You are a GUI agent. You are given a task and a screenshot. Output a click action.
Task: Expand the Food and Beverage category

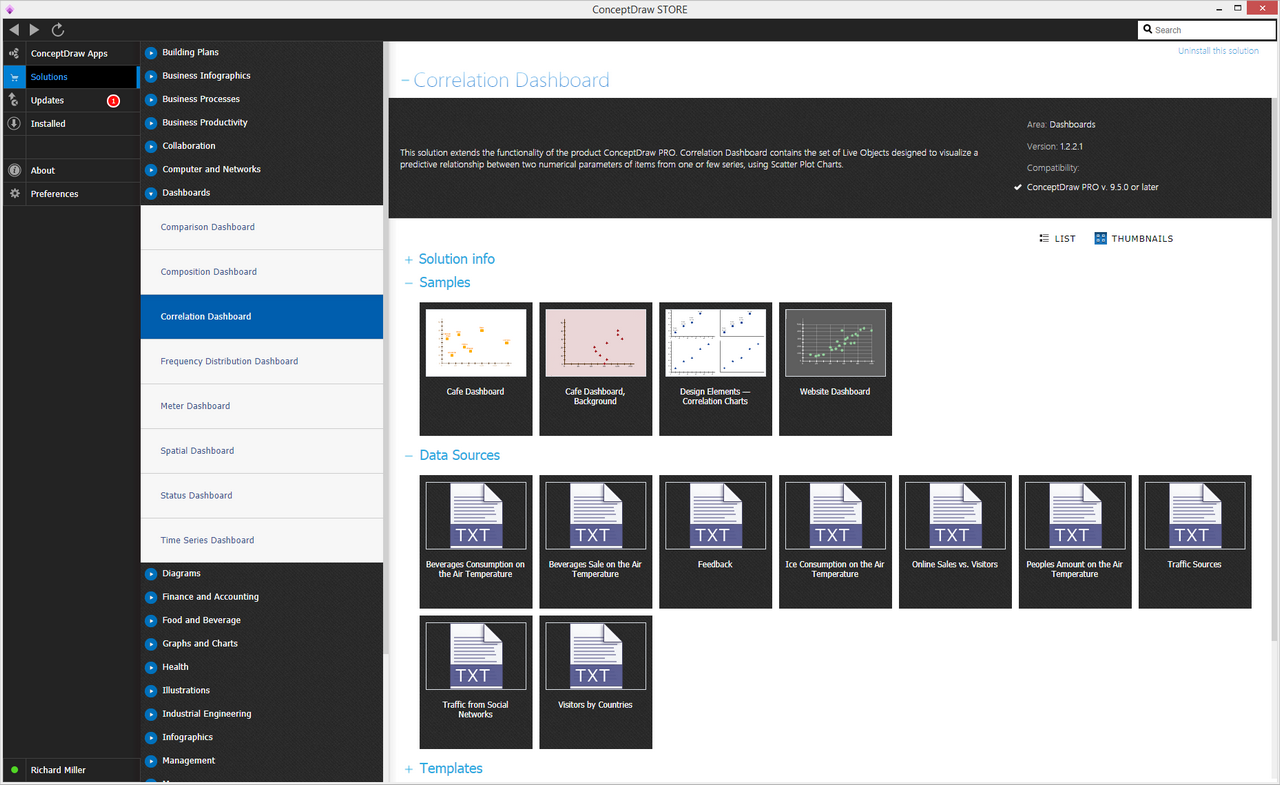click(151, 621)
